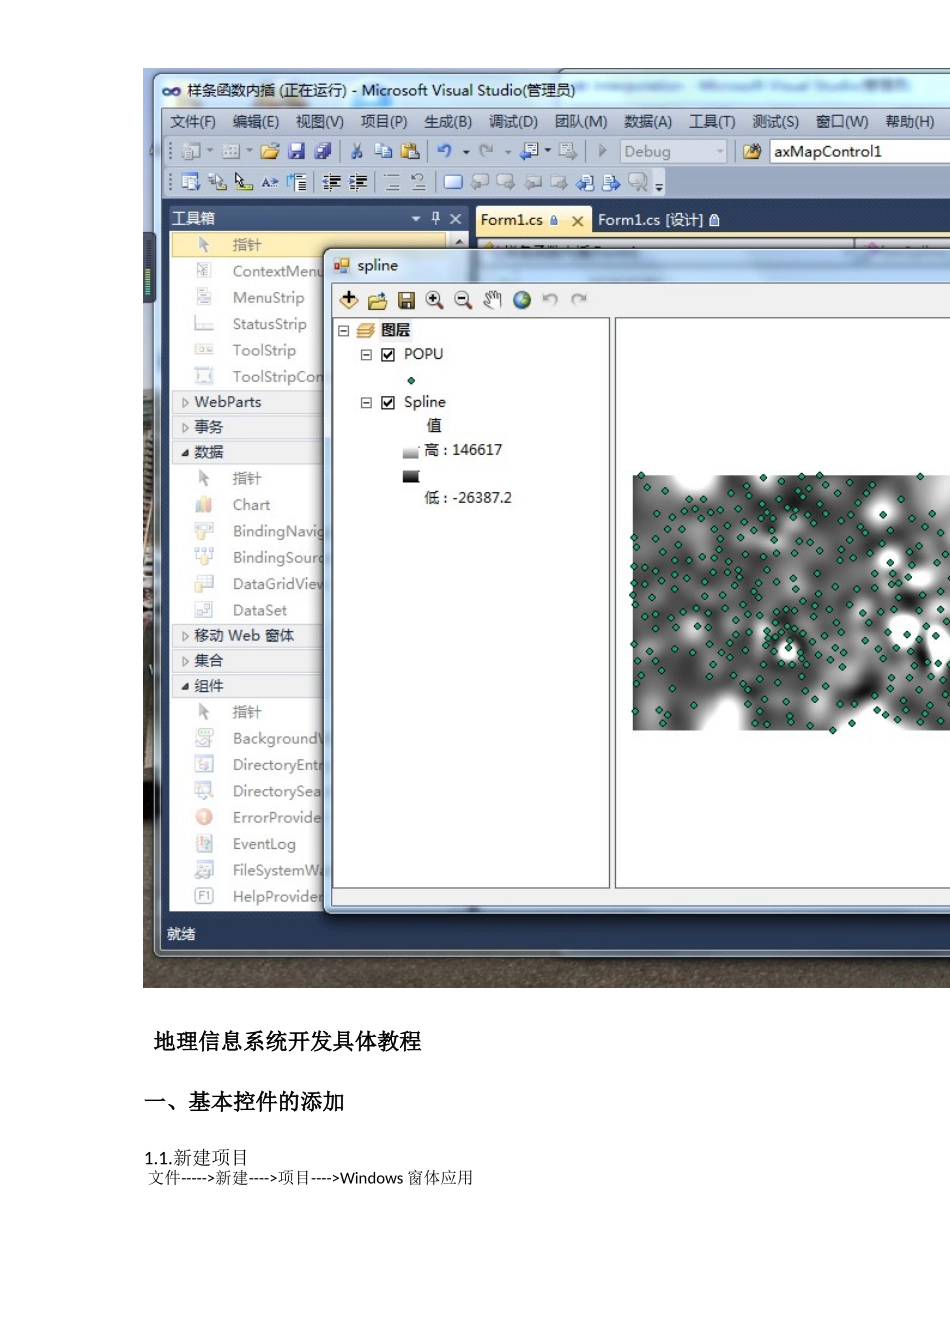This screenshot has width=950, height=1344.
Task: Toggle the Spline layer checkbox
Action: click(388, 402)
